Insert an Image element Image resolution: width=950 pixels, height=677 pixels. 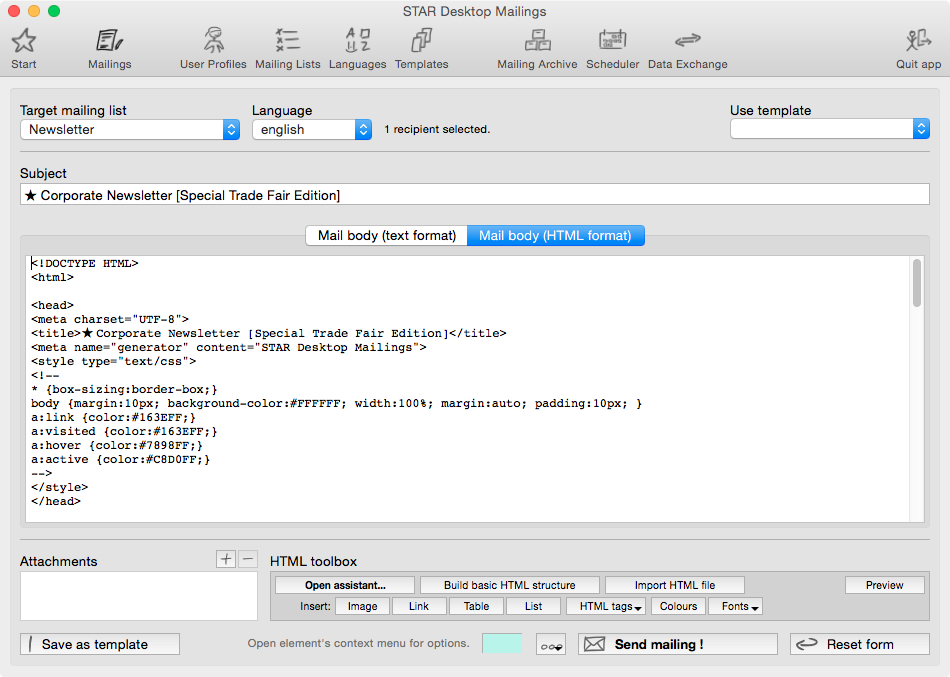point(362,606)
